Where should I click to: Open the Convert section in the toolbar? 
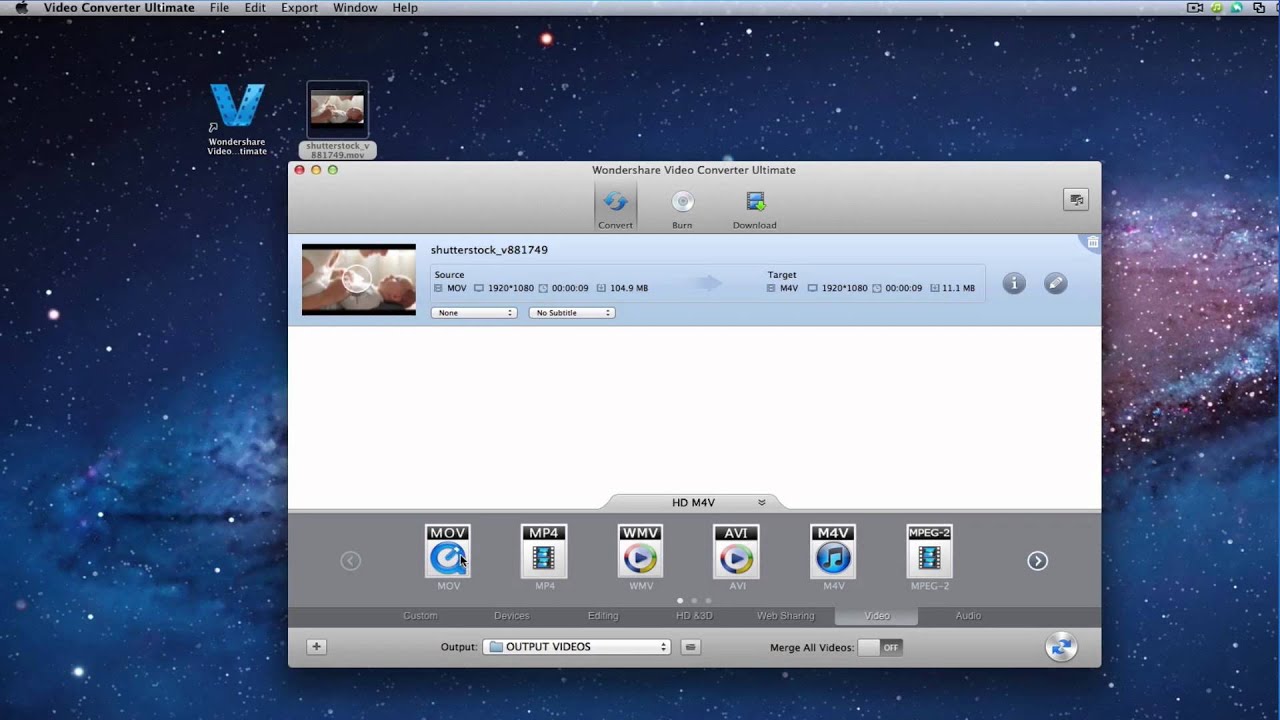tap(615, 207)
